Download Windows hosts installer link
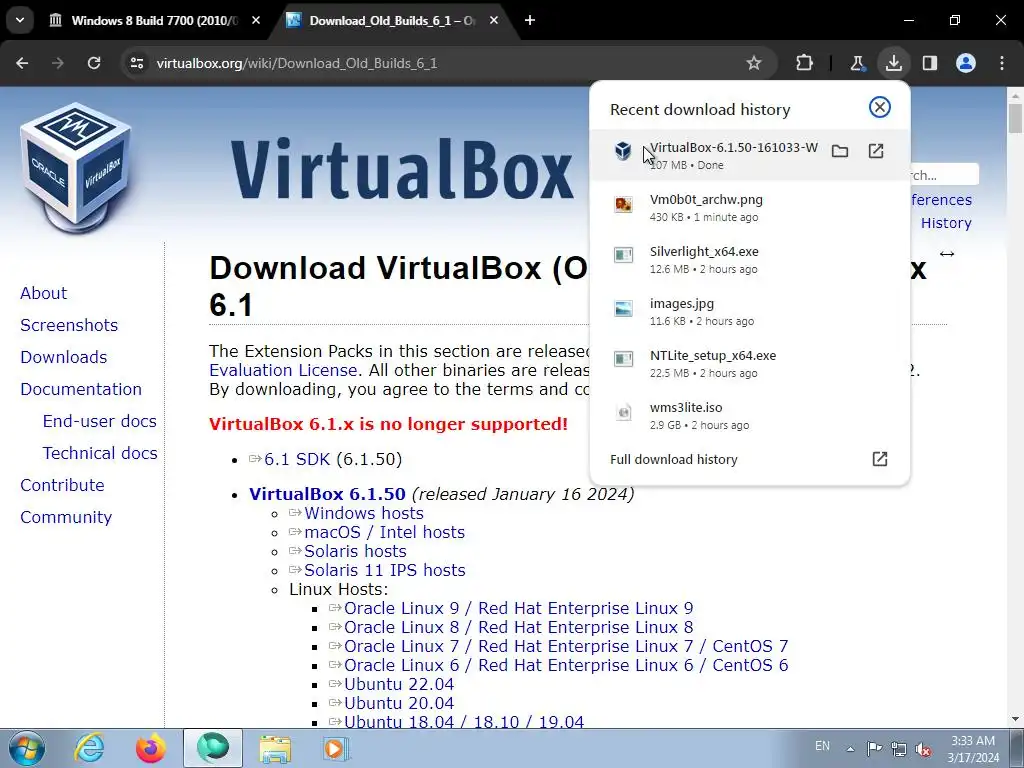 click(364, 513)
